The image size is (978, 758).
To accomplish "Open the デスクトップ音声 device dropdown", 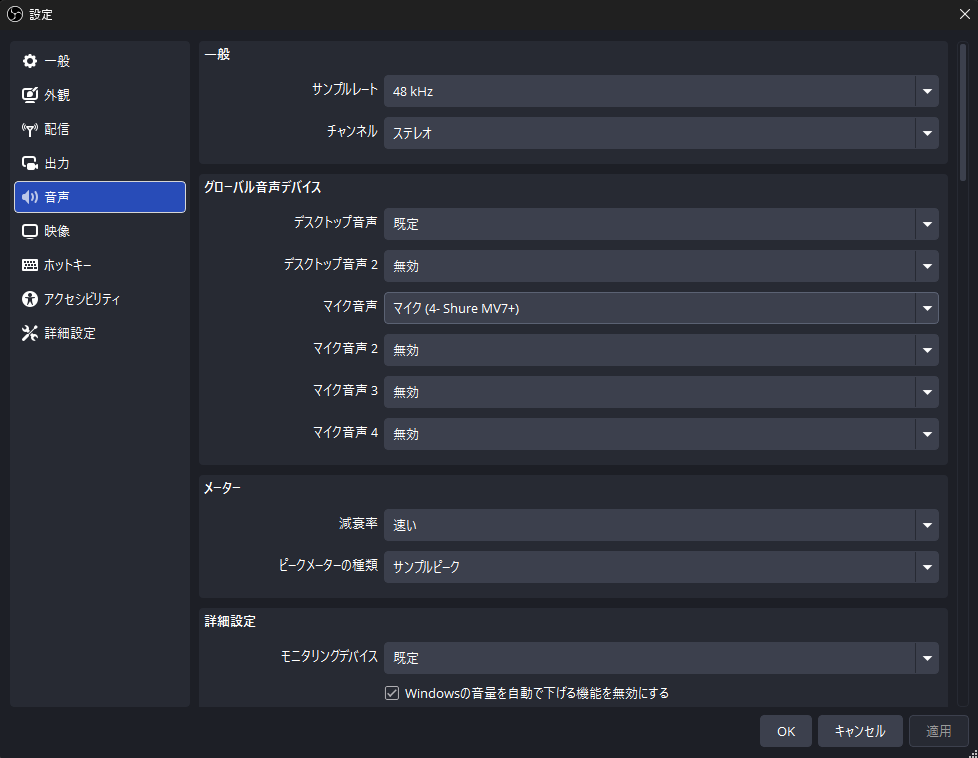I will [661, 224].
